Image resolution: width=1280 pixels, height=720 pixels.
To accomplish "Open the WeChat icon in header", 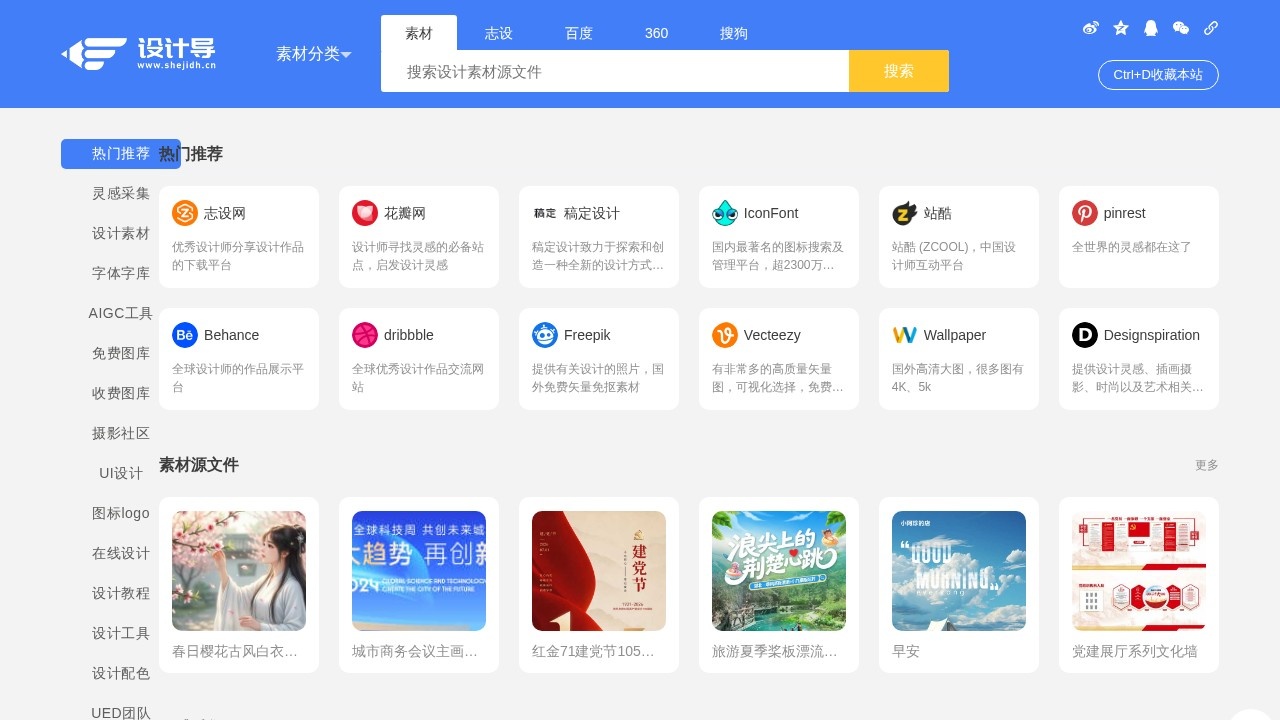I will coord(1181,28).
